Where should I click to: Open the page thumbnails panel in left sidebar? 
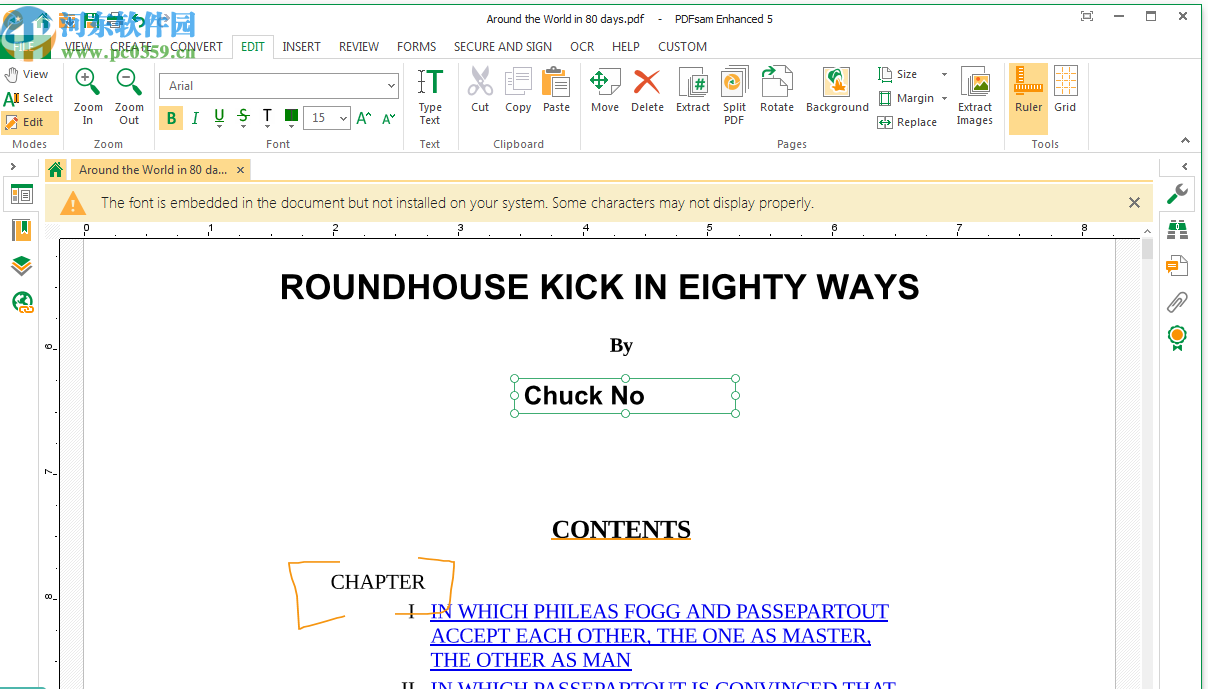coord(22,194)
